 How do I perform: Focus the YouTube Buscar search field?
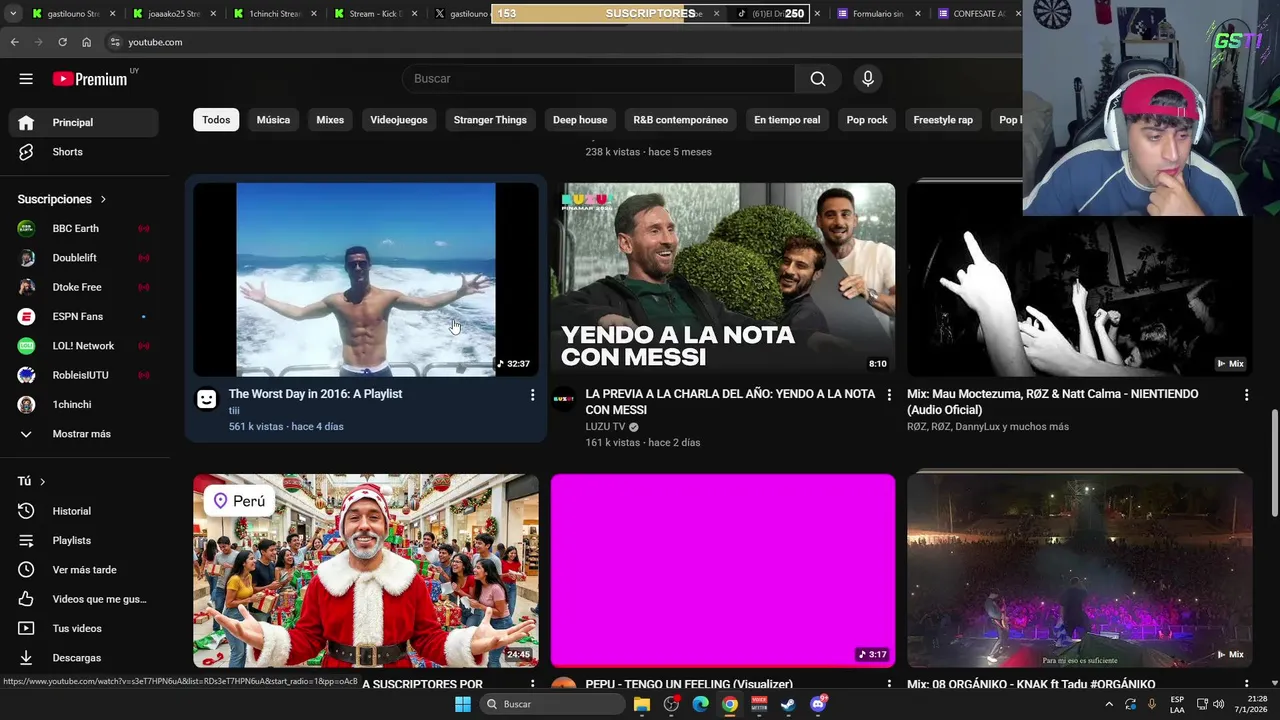pyautogui.click(x=598, y=79)
